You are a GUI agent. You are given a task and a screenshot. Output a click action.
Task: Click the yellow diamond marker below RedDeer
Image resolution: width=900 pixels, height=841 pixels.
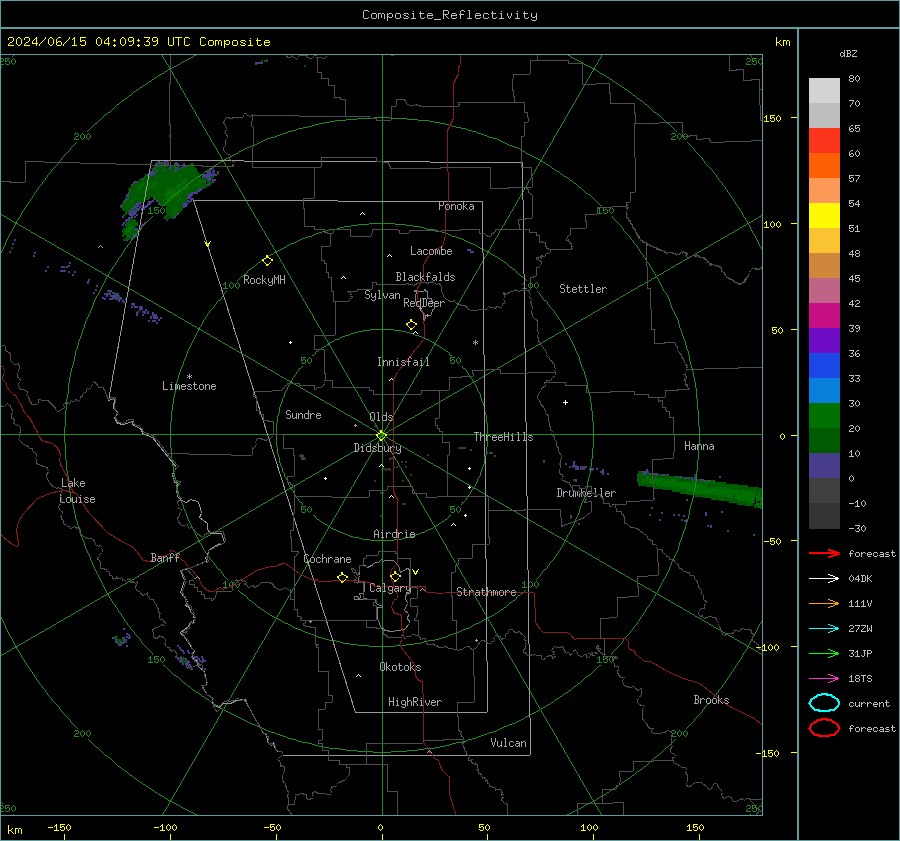coord(411,325)
